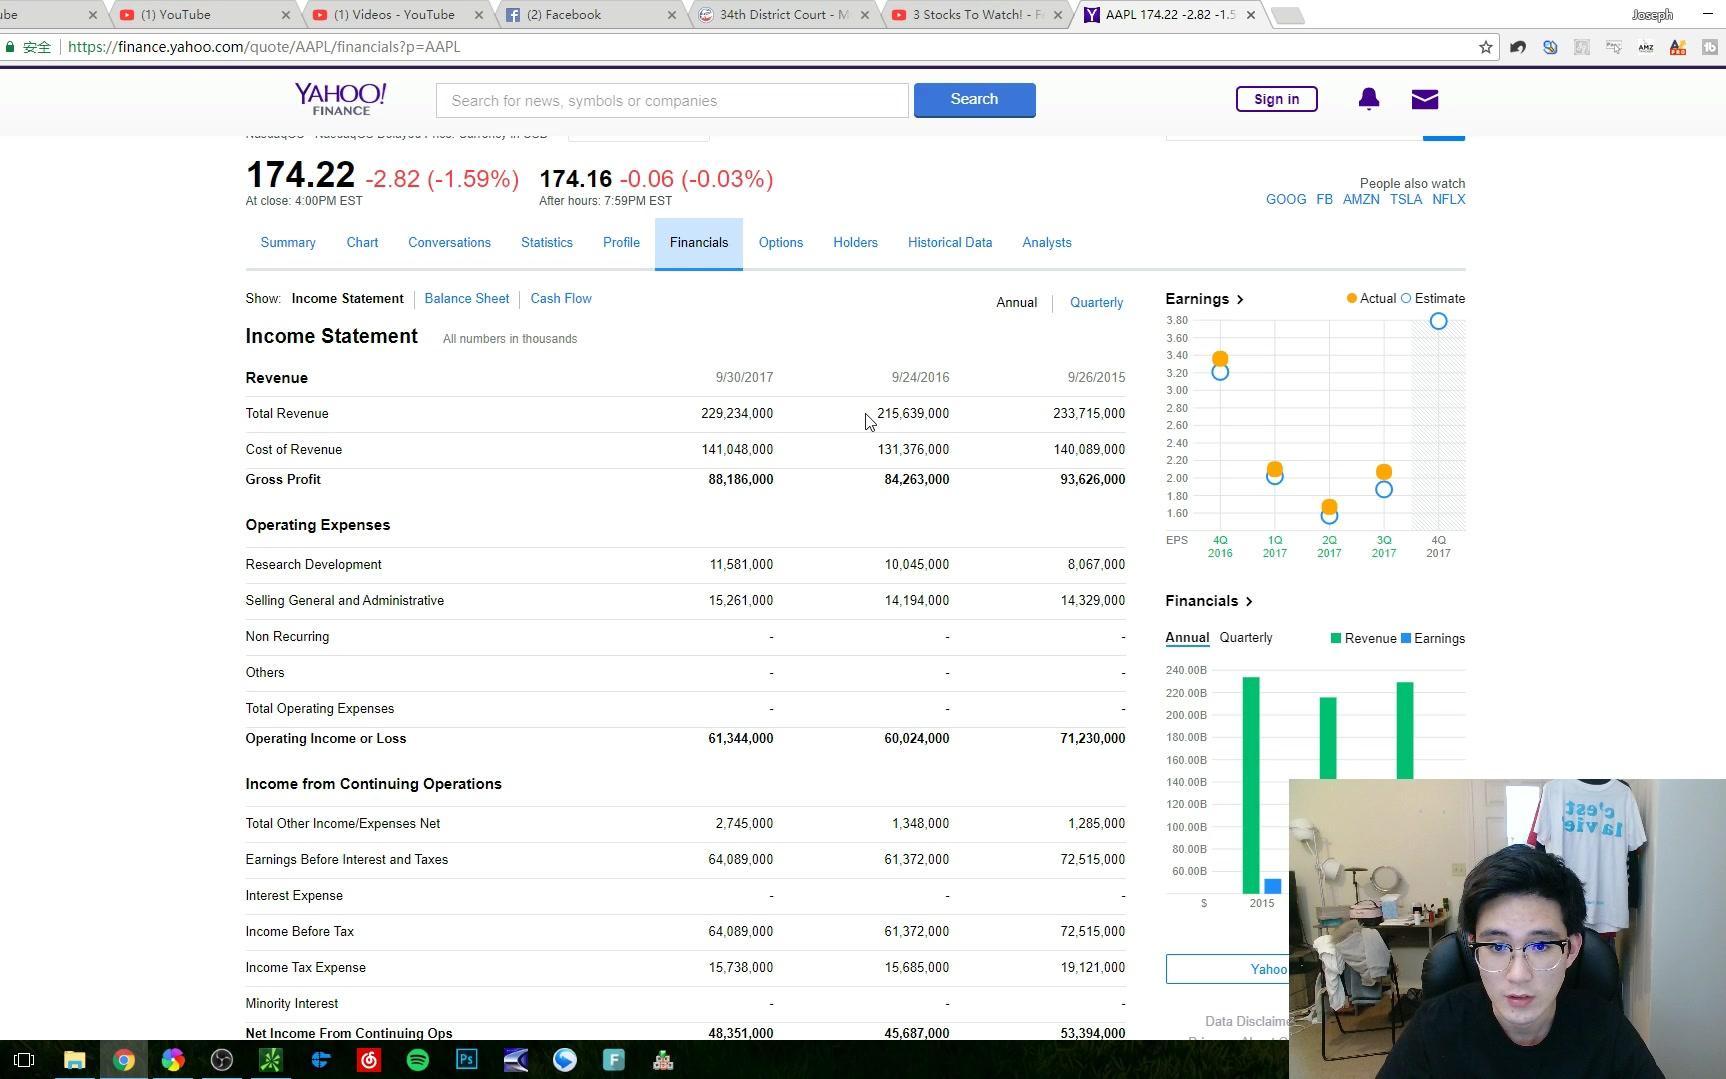This screenshot has width=1726, height=1079.
Task: Launch Photoshop from the taskbar
Action: (467, 1060)
